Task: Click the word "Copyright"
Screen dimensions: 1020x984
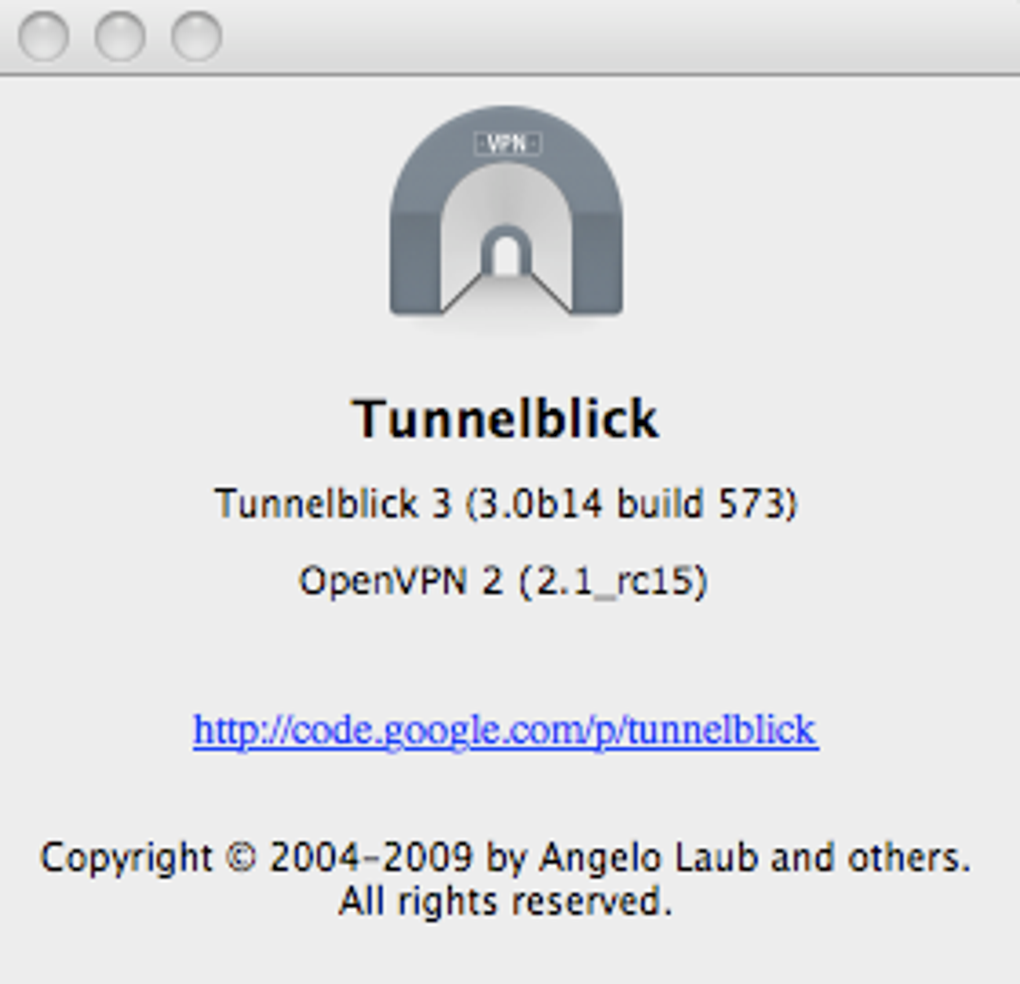Action: [126, 859]
